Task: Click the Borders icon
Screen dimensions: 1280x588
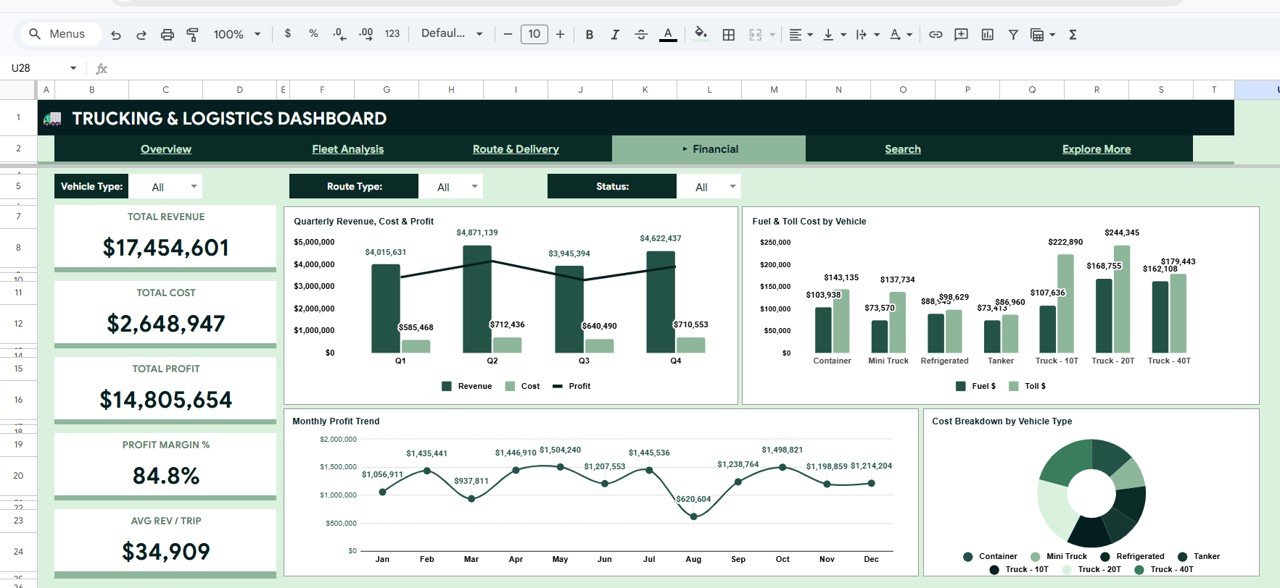Action: tap(727, 33)
